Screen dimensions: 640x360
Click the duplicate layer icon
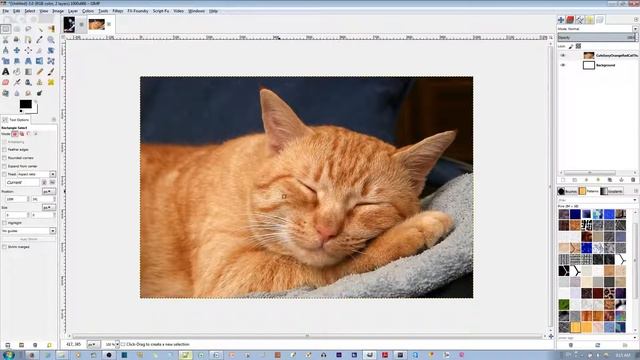click(x=610, y=180)
